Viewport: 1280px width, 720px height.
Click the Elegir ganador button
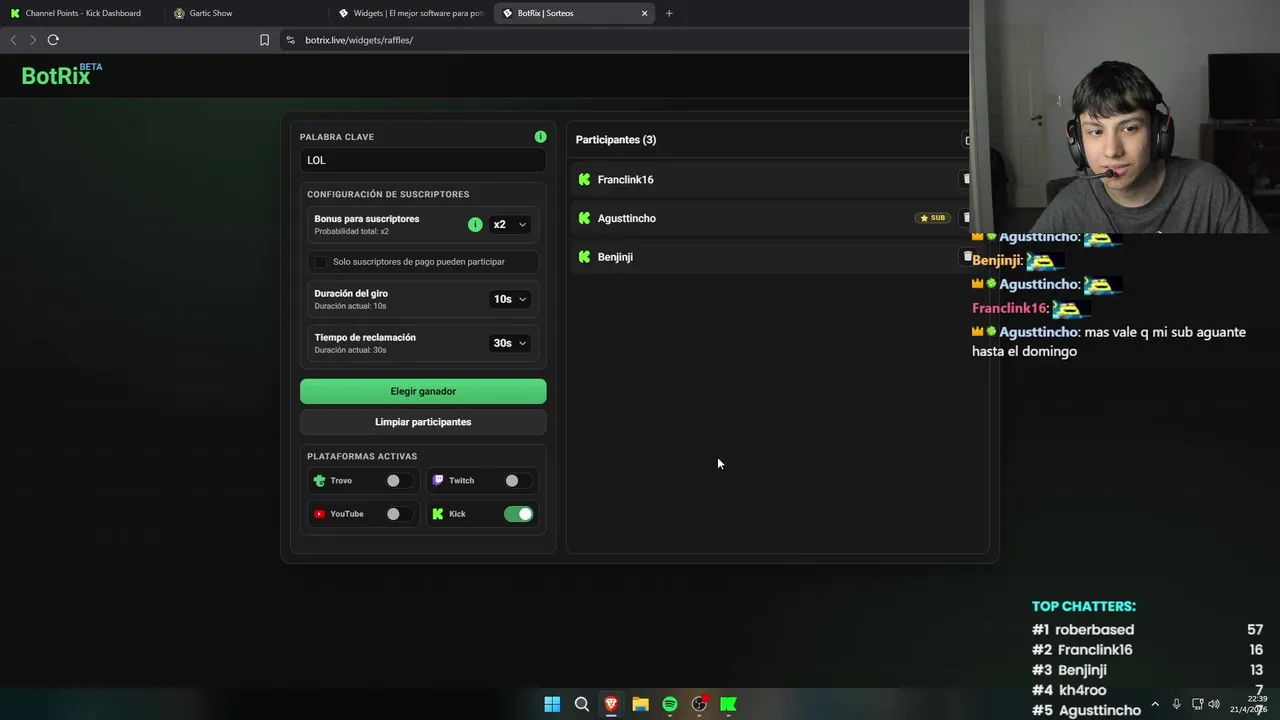(x=423, y=391)
